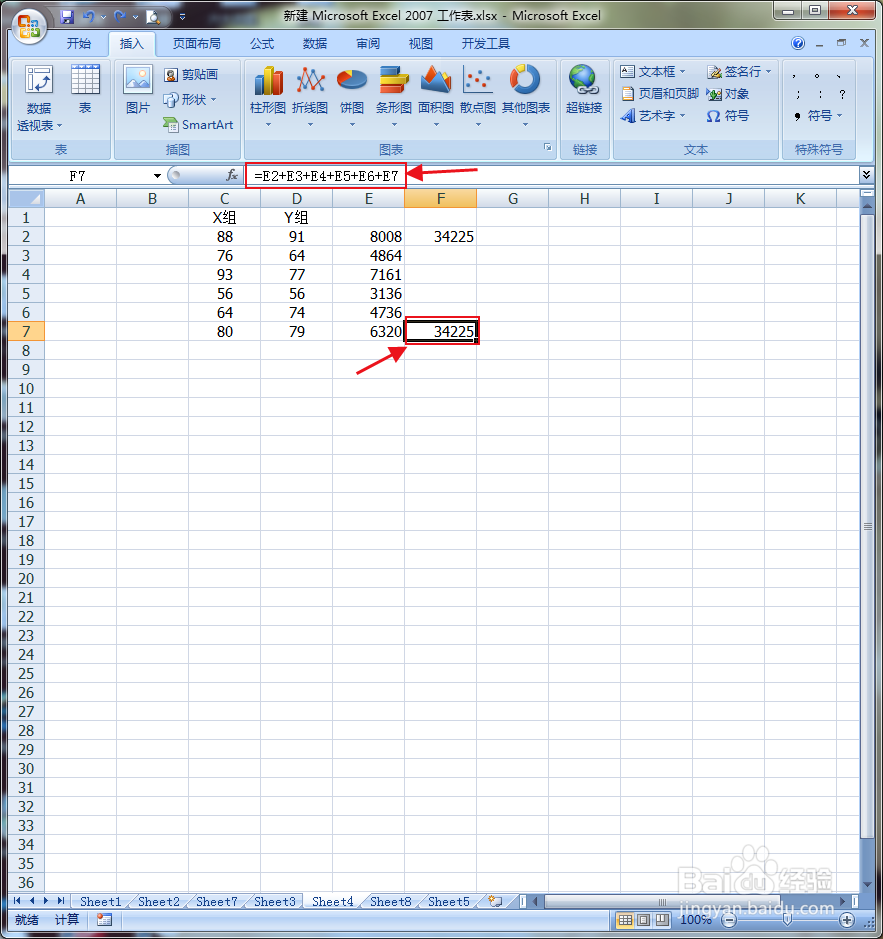The image size is (883, 939).
Task: Switch to Page Layout view in status bar
Action: (643, 920)
